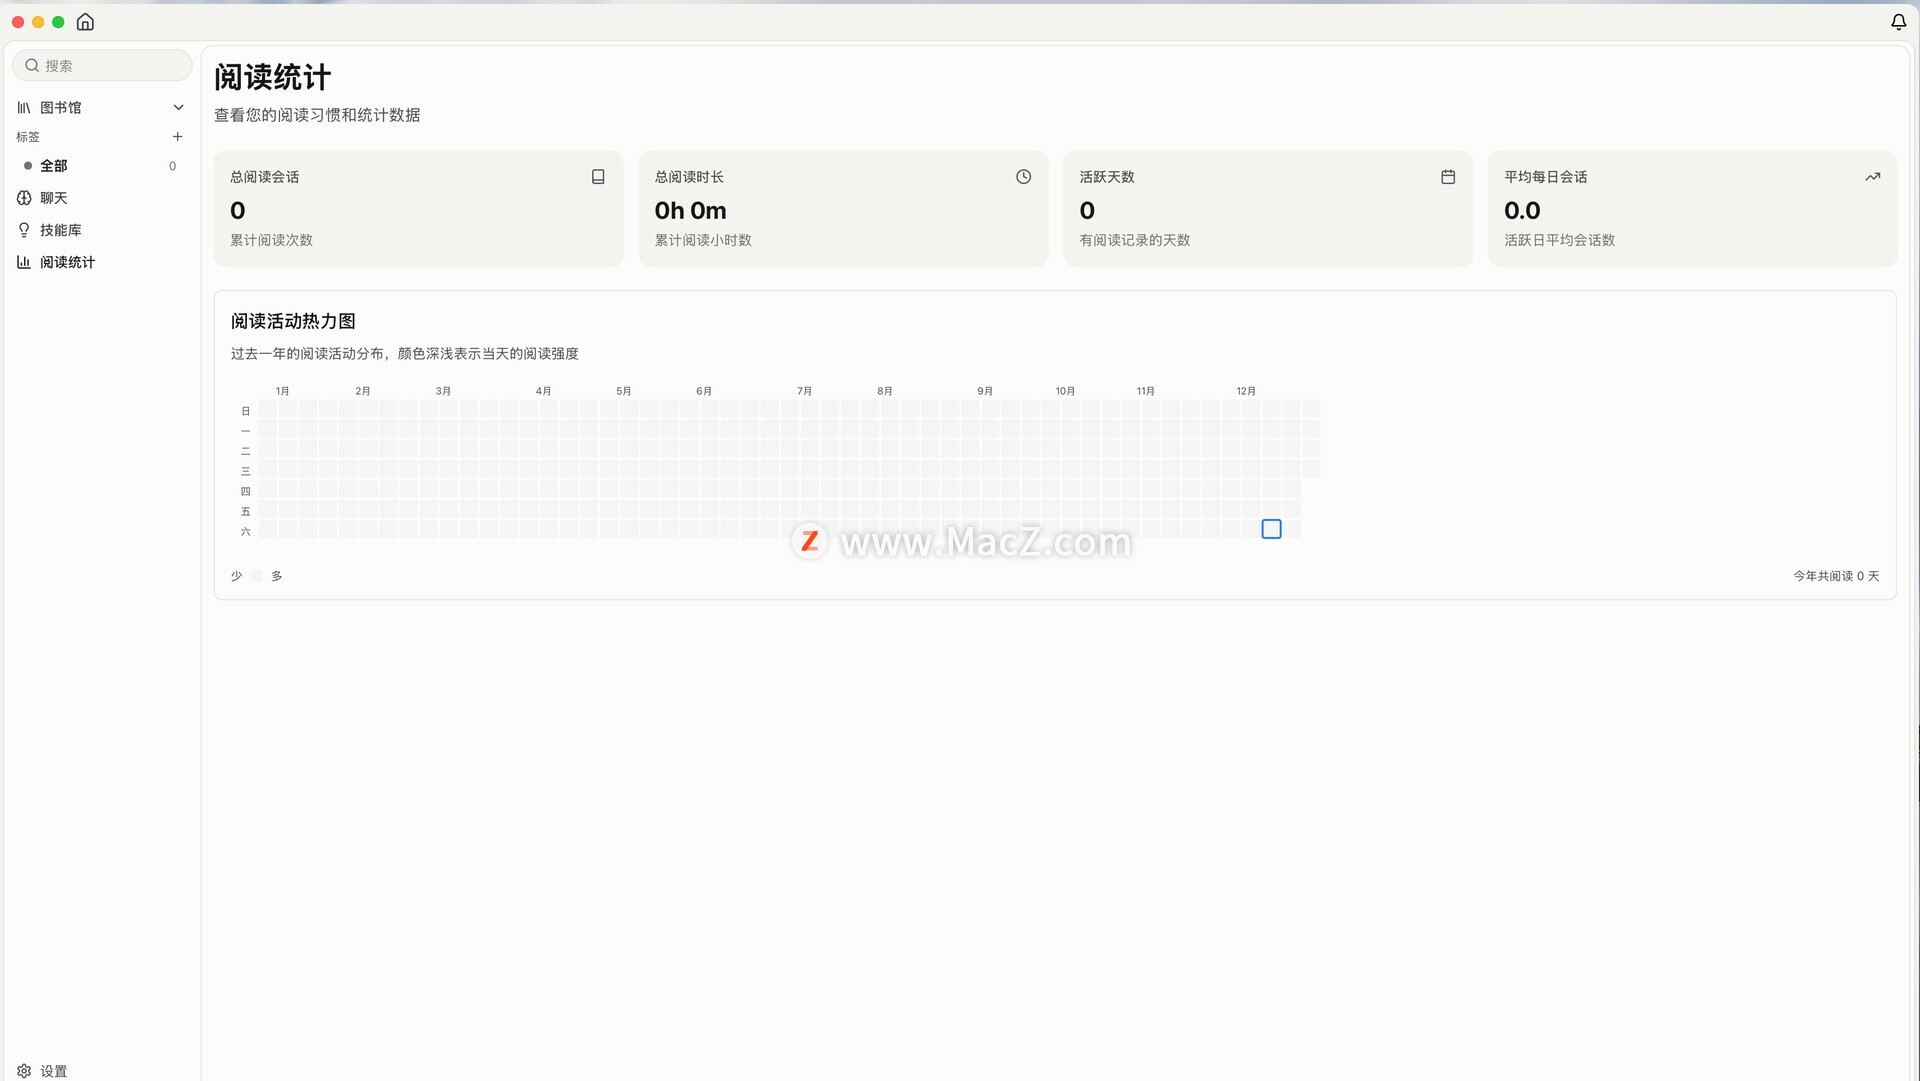This screenshot has height=1081, width=1920.
Task: Open 设置 at sidebar bottom
Action: [54, 1071]
